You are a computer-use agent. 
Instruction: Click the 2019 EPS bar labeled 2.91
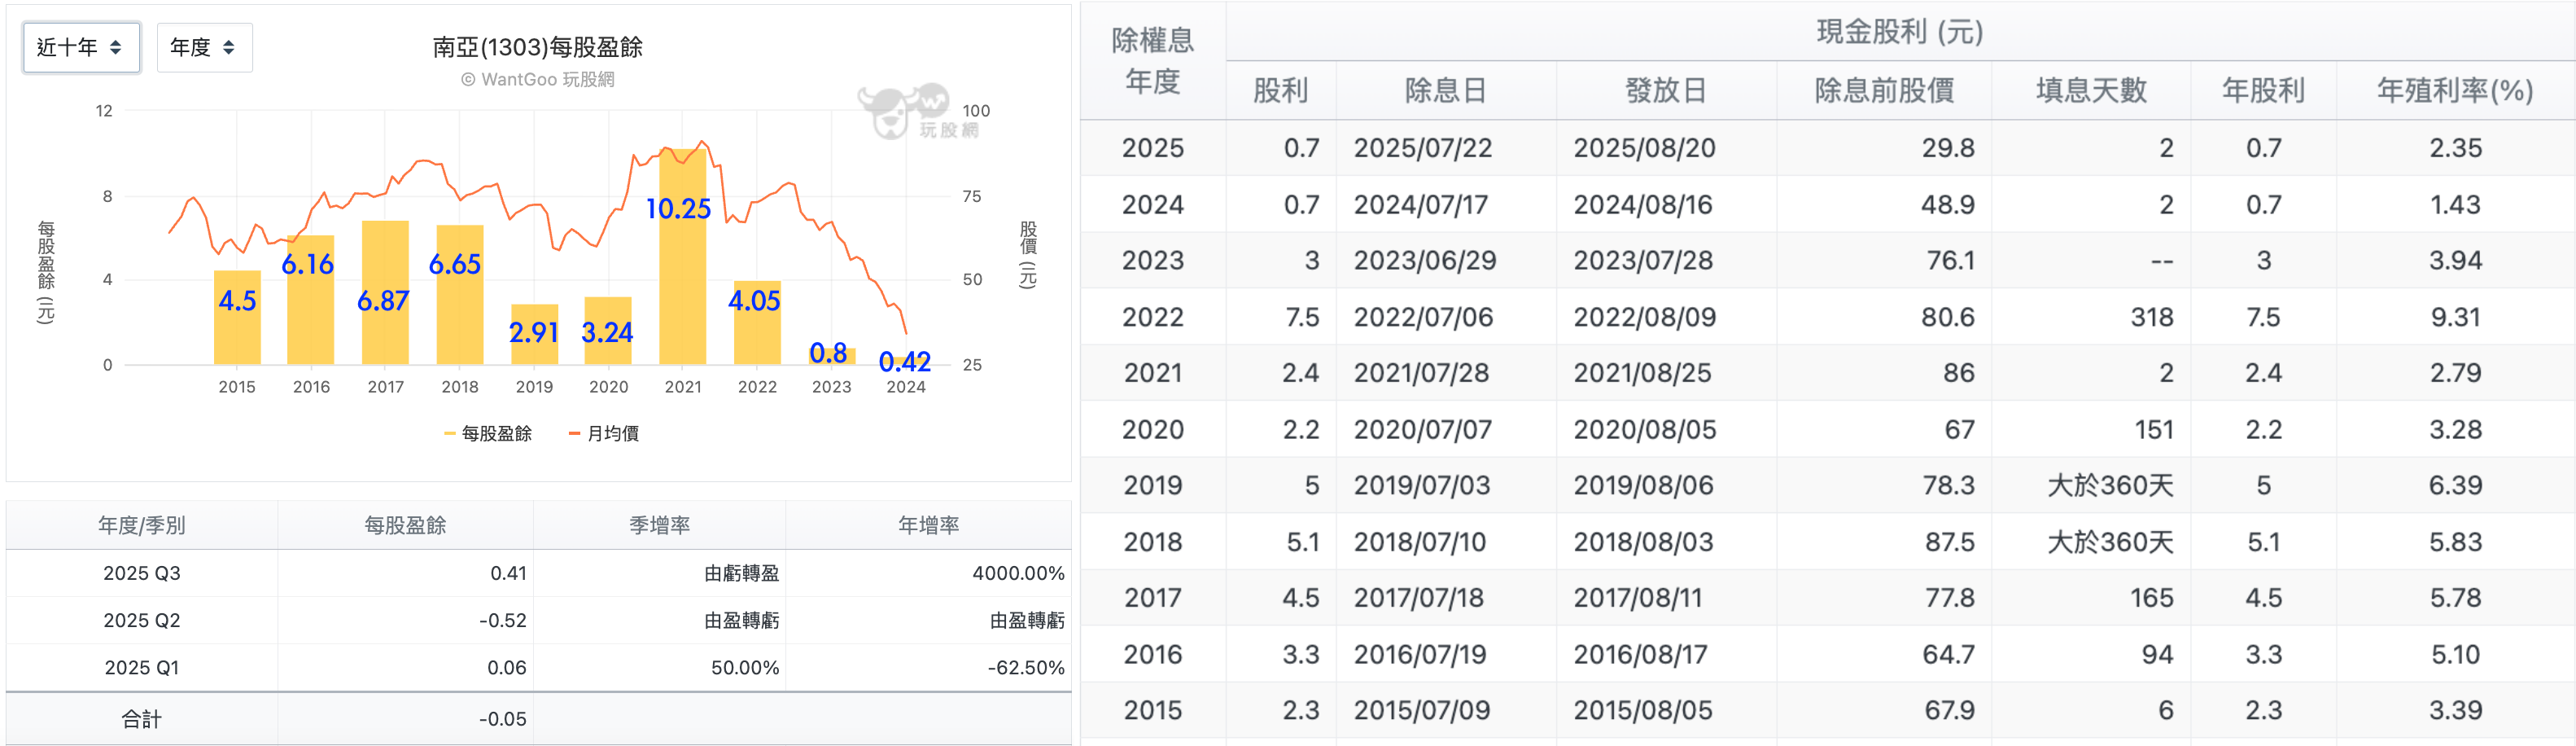click(x=534, y=334)
